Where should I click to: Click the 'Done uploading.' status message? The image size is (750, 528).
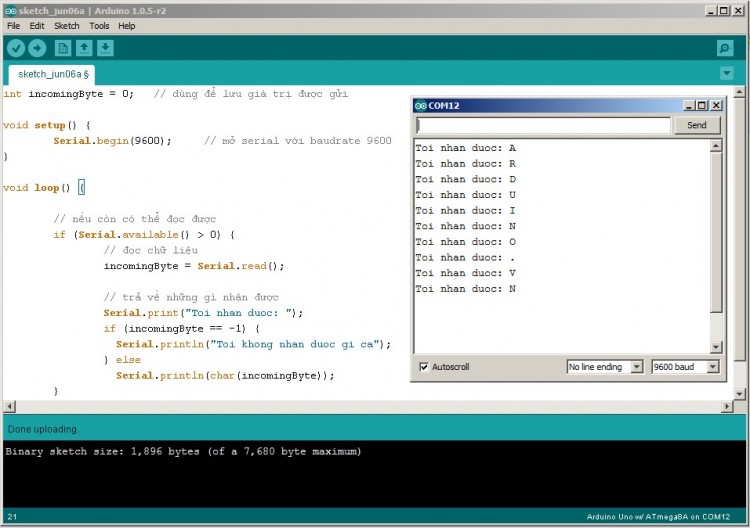tap(43, 429)
